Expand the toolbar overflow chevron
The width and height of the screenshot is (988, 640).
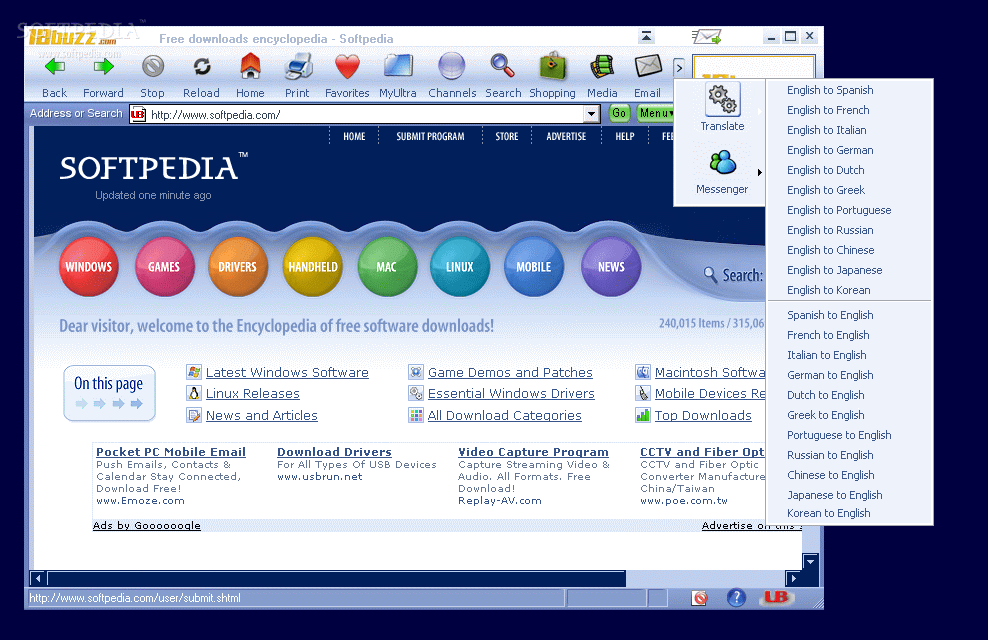[679, 67]
